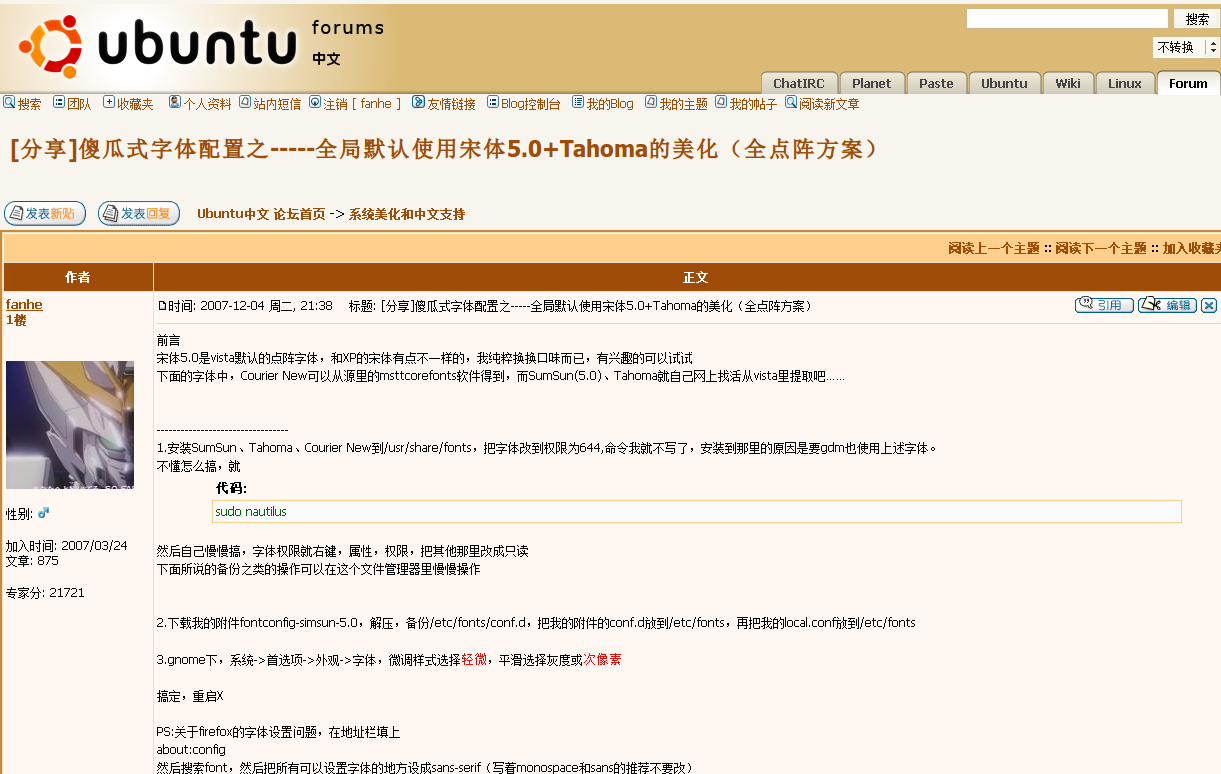1221x774 pixels.
Task: Switch to the Linux tab
Action: point(1125,83)
